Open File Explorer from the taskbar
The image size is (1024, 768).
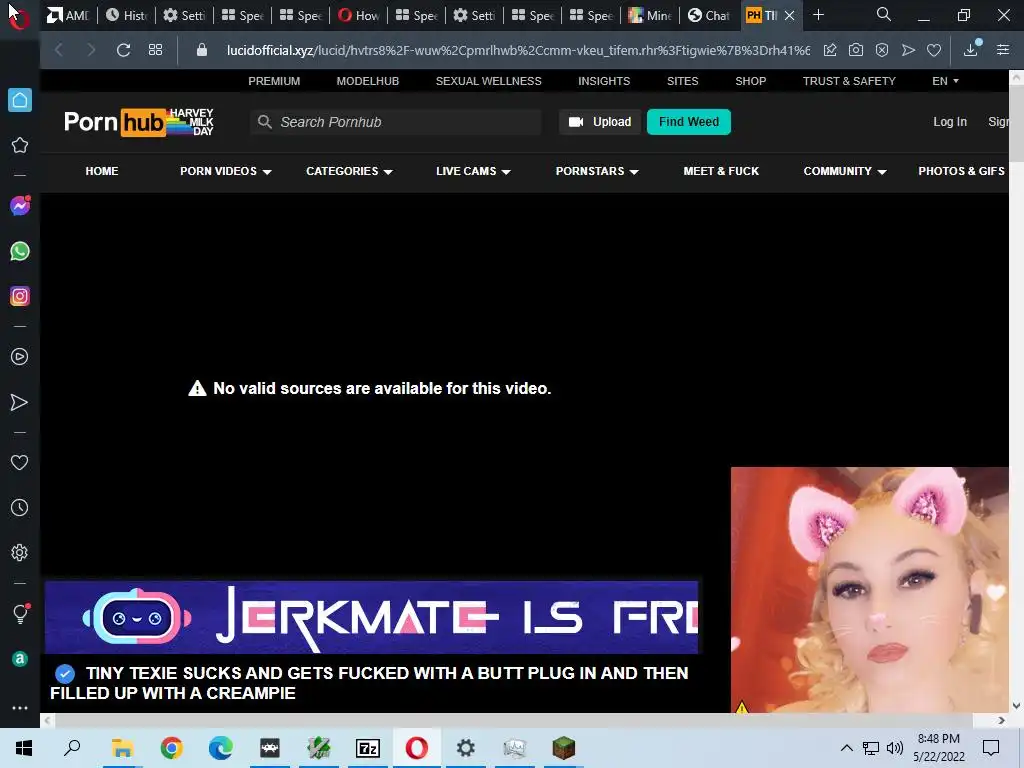coord(122,748)
